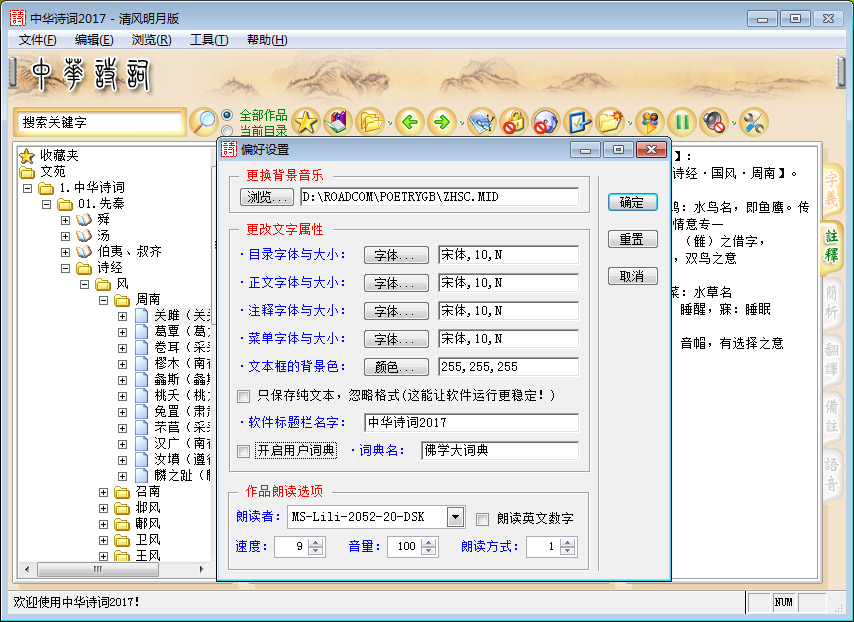This screenshot has width=854, height=622.
Task: Click the green pause toolbar icon
Action: click(682, 121)
